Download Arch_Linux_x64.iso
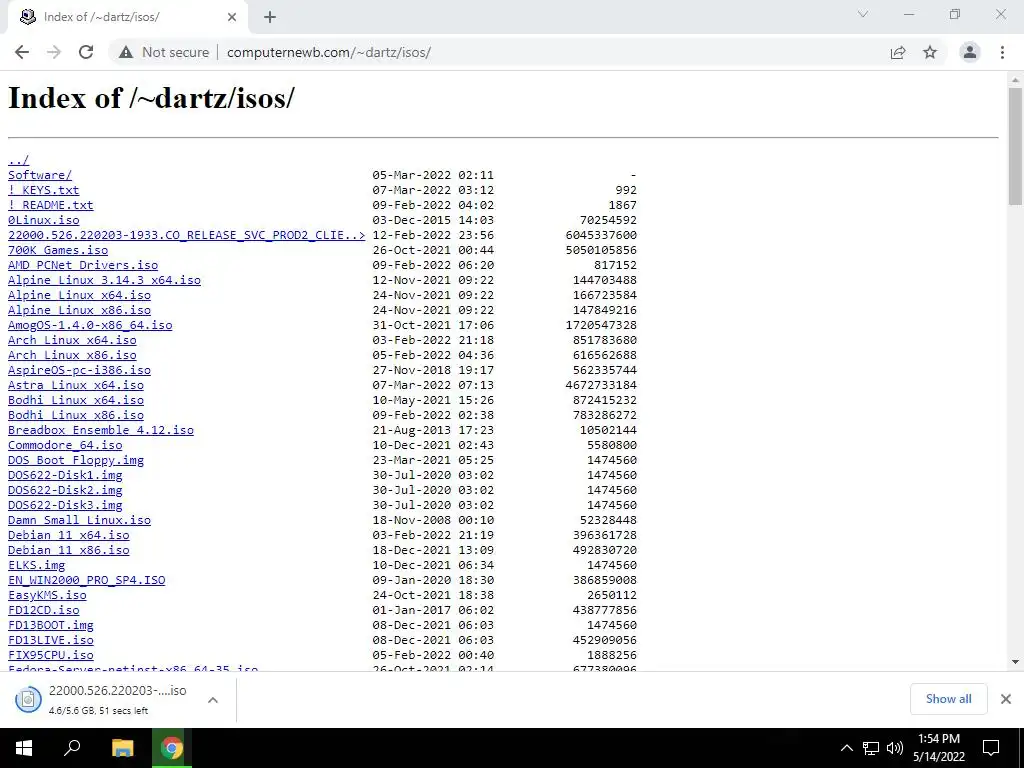The height and width of the screenshot is (768, 1024). [x=72, y=340]
